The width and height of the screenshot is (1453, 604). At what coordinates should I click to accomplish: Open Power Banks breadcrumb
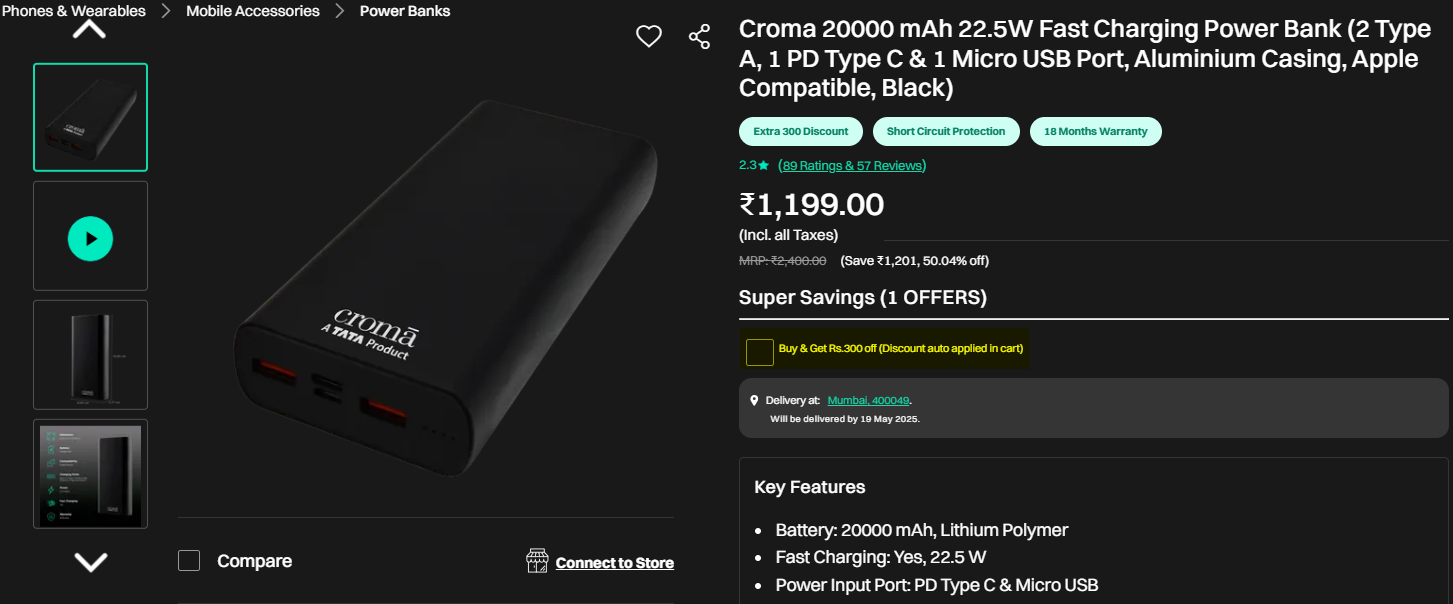405,11
